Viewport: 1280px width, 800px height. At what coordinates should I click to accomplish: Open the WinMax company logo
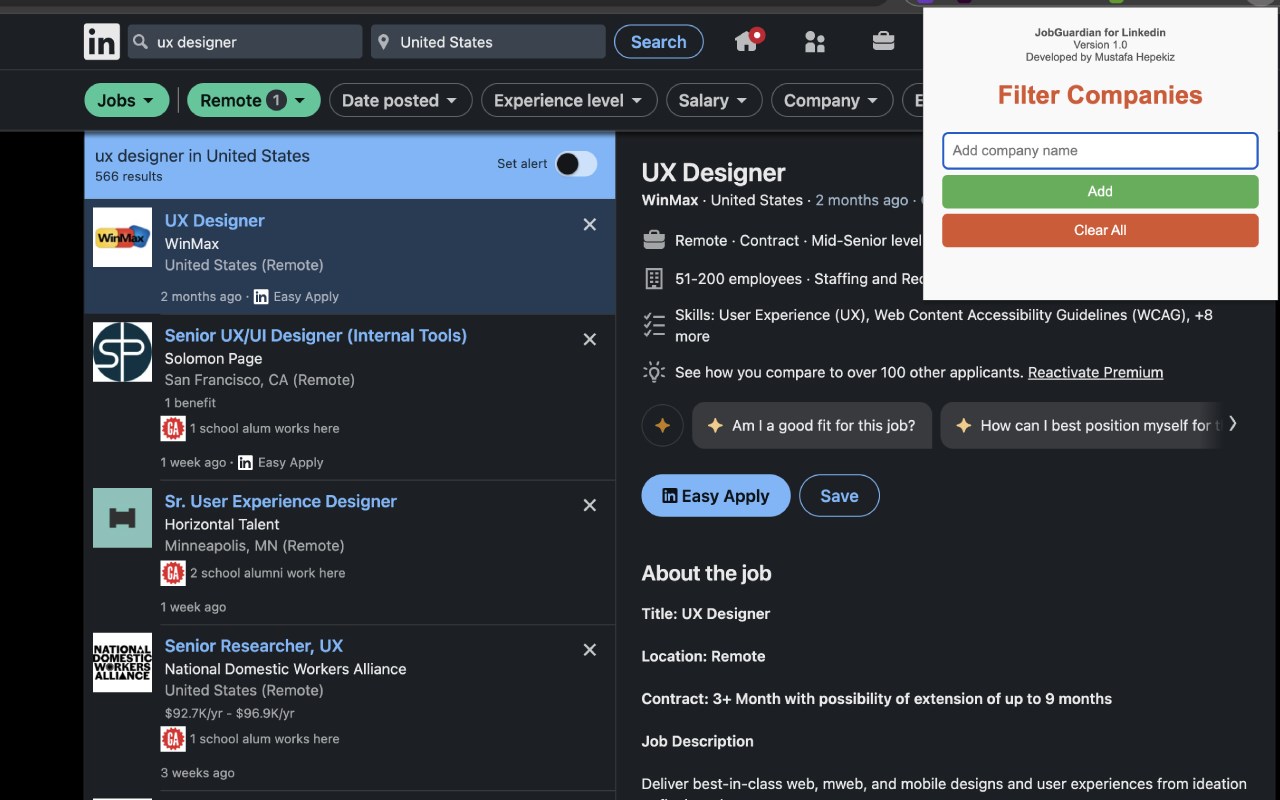[122, 237]
